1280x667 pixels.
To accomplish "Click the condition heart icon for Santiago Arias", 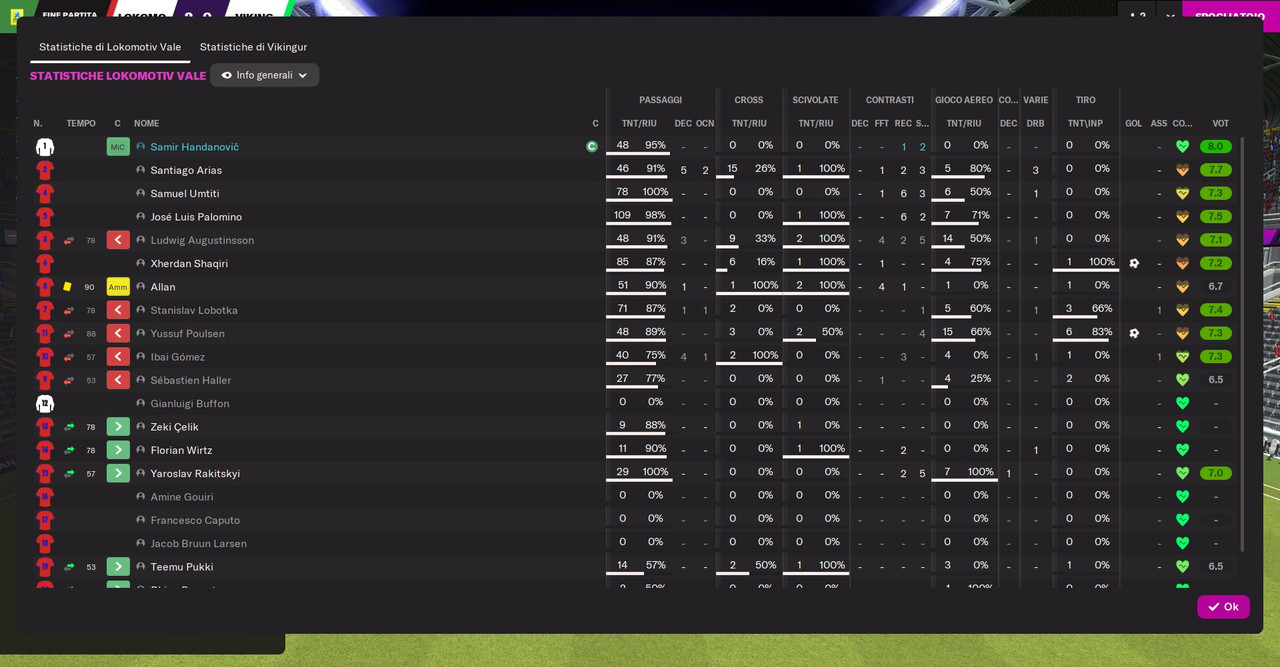I will (1182, 170).
